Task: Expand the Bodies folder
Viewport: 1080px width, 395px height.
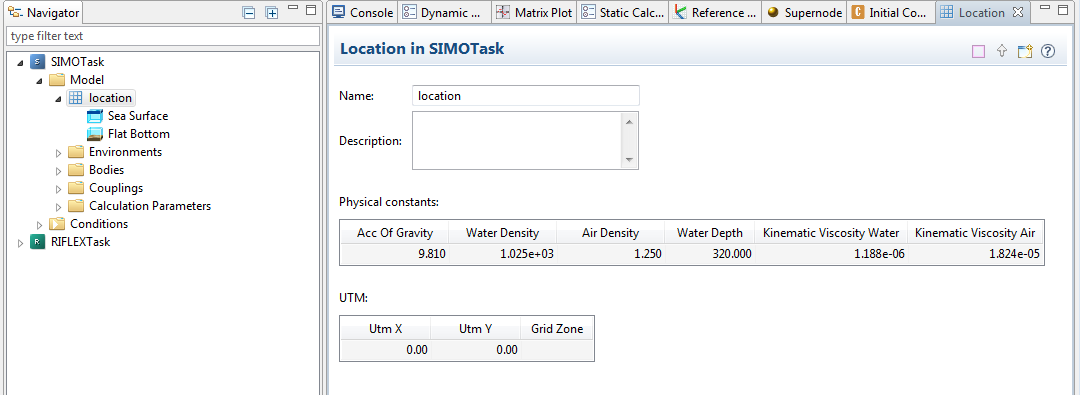Action: pyautogui.click(x=59, y=170)
